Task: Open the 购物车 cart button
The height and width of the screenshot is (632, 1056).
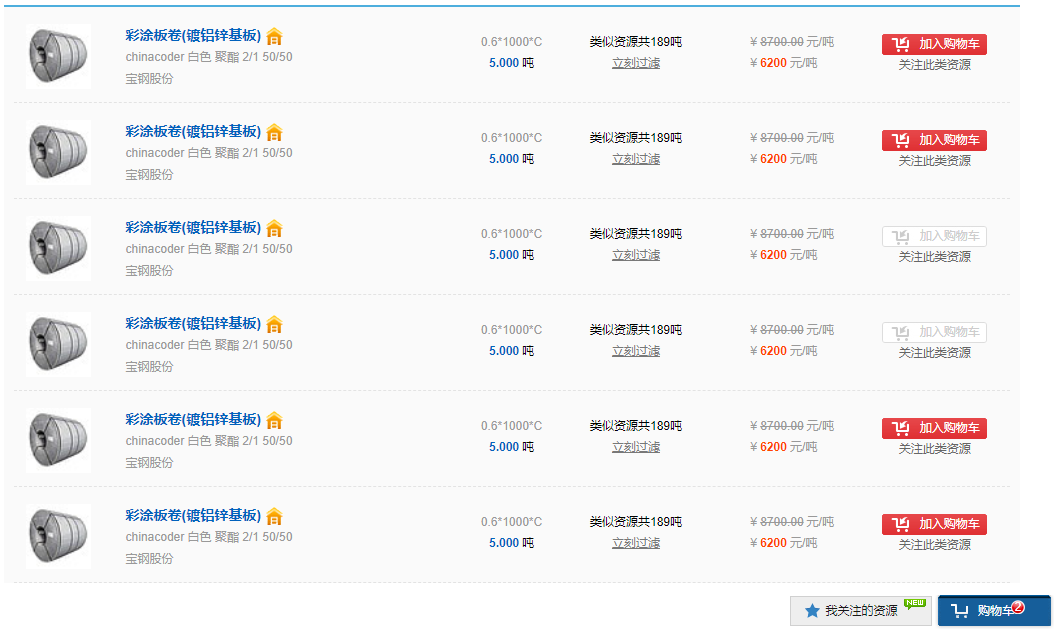Action: pos(993,610)
